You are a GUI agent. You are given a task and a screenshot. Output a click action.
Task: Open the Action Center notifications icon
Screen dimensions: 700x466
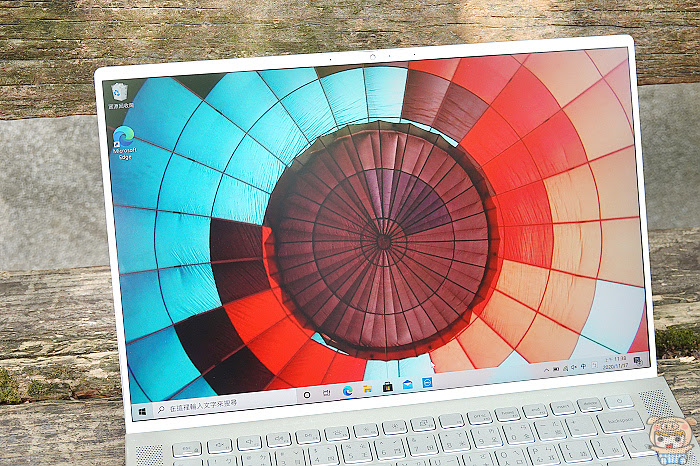coord(638,361)
